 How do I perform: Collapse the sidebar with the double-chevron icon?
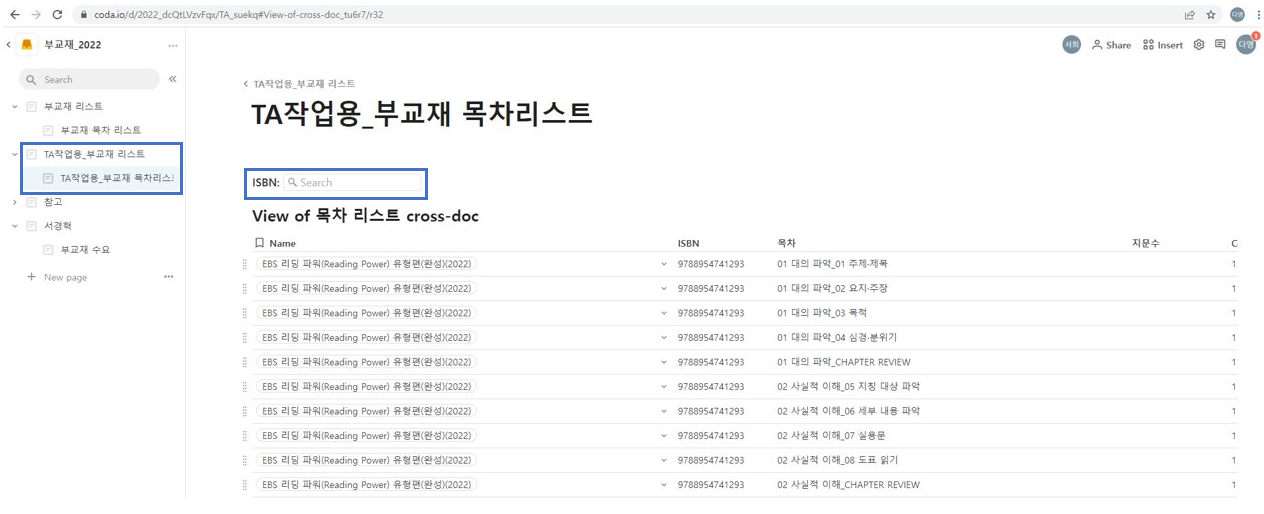click(172, 79)
